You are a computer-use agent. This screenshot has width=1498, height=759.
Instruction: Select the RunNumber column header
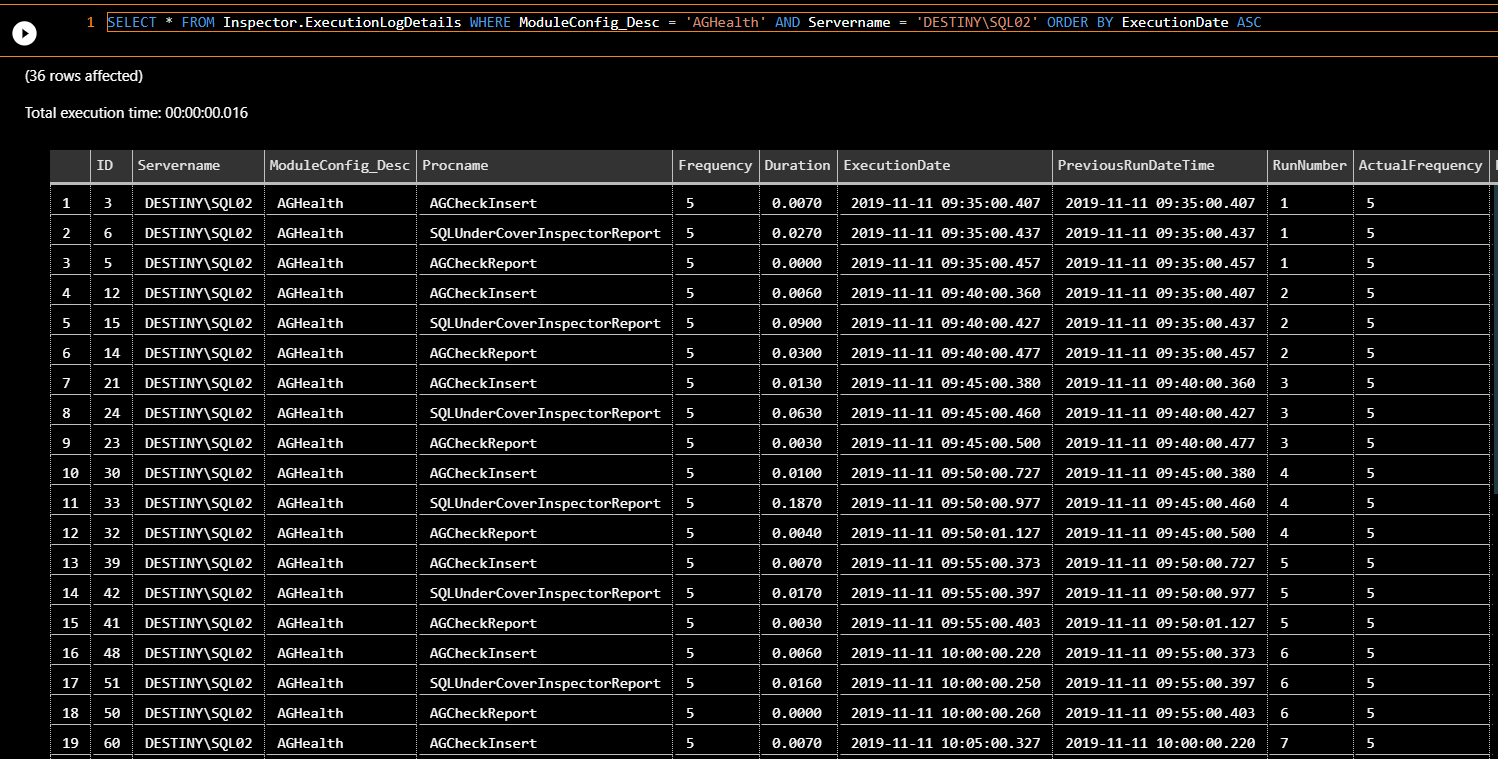point(1309,166)
